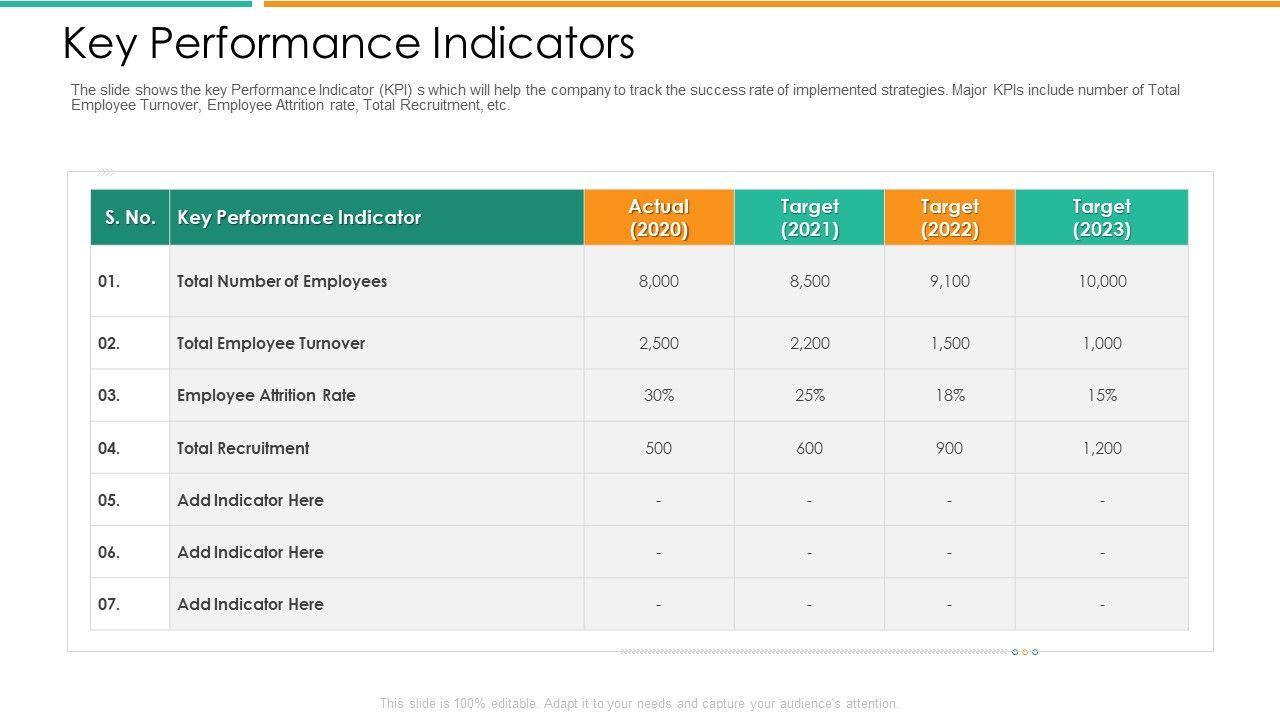
Task: Click the Total Number of Employees row label
Action: (x=282, y=281)
